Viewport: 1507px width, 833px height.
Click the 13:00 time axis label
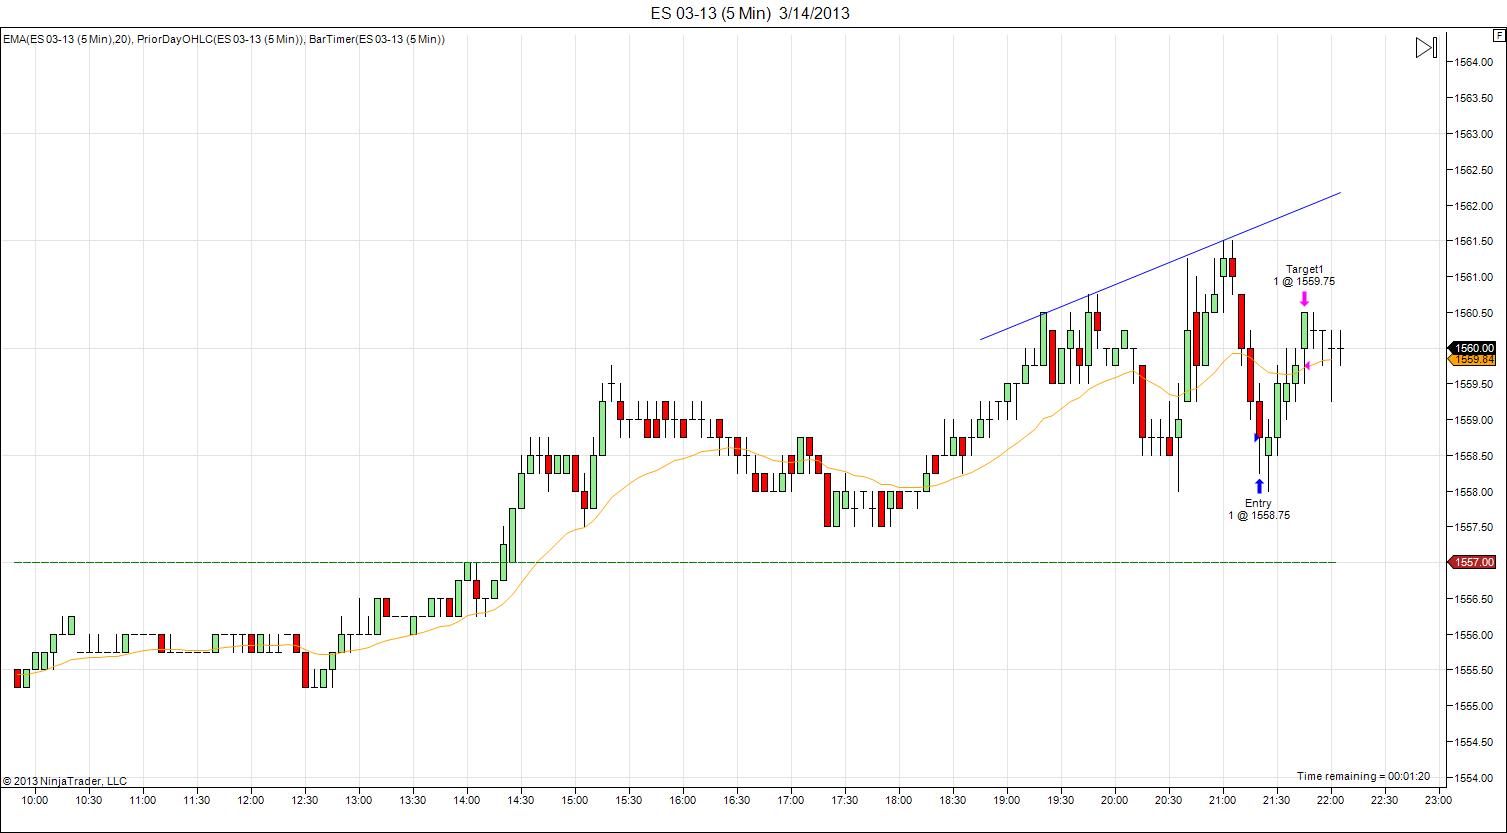pos(359,800)
